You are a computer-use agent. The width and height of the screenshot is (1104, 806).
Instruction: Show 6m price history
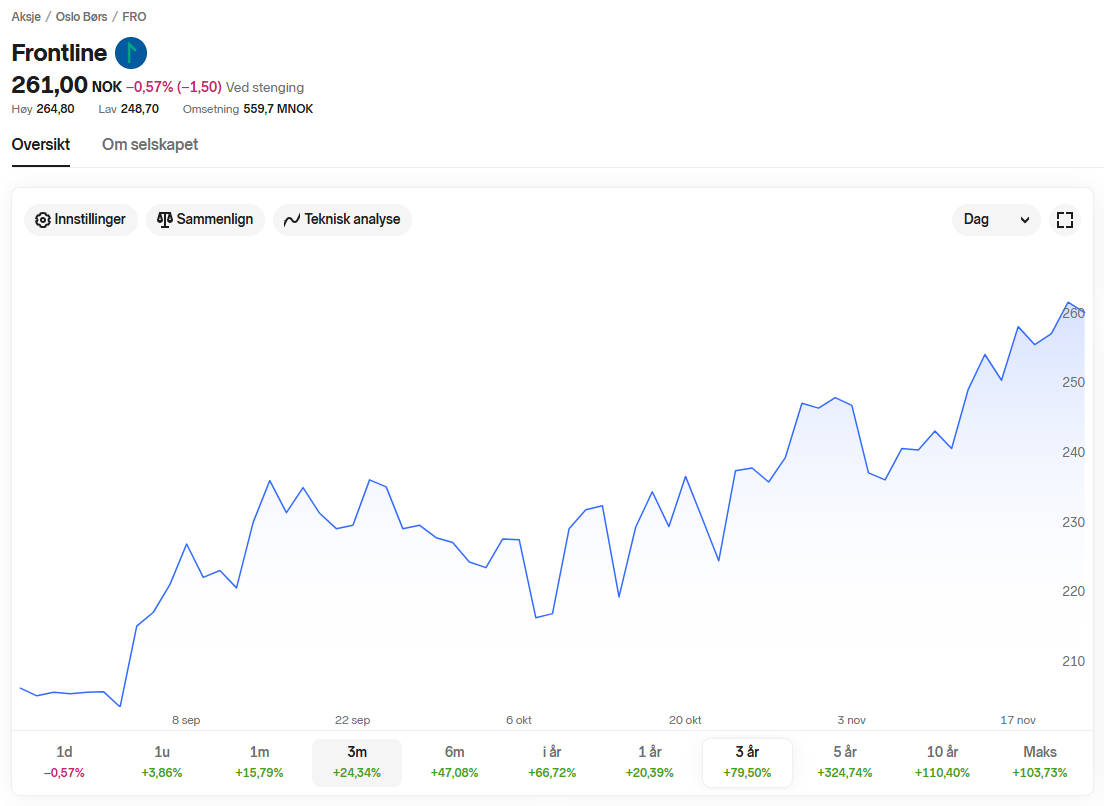click(454, 762)
